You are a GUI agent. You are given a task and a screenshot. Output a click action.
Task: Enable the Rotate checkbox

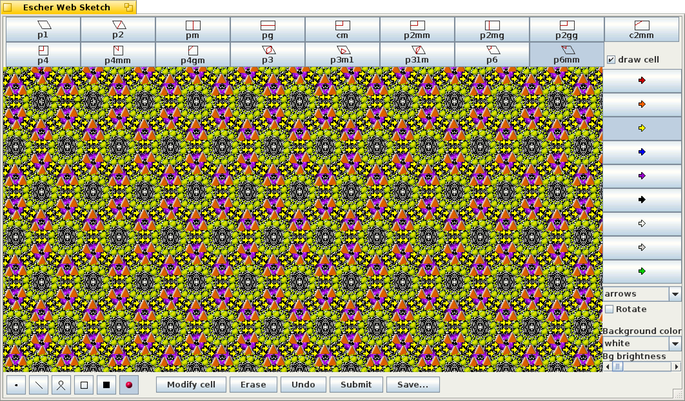tap(609, 309)
